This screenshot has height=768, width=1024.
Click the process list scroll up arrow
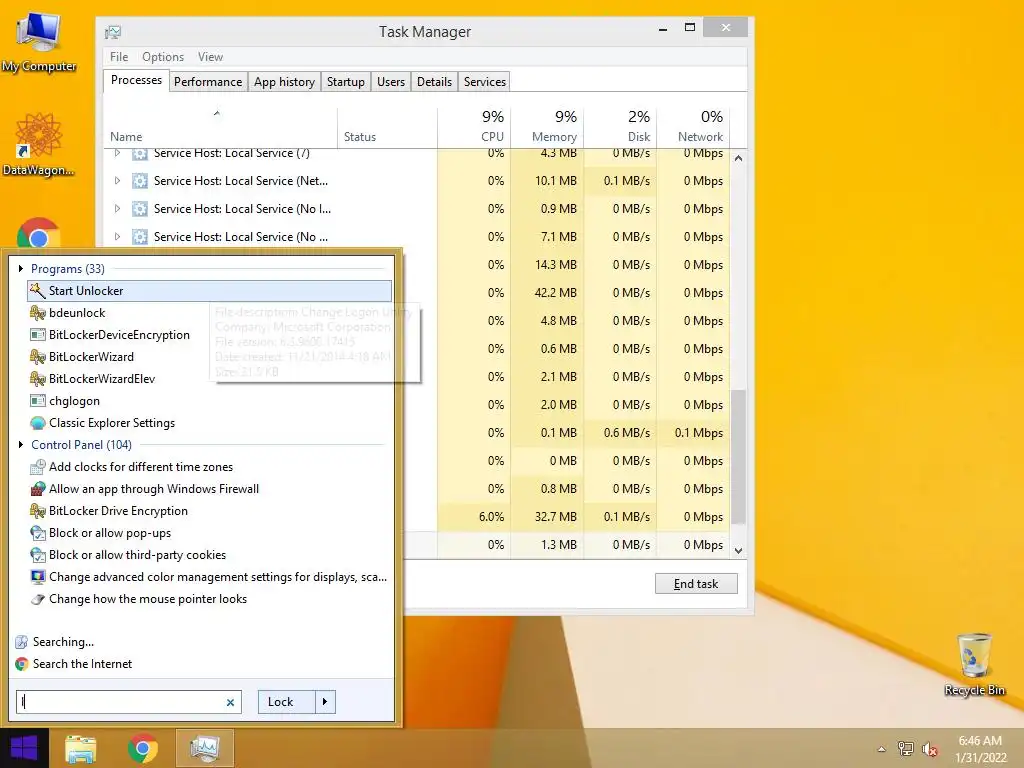tap(738, 158)
